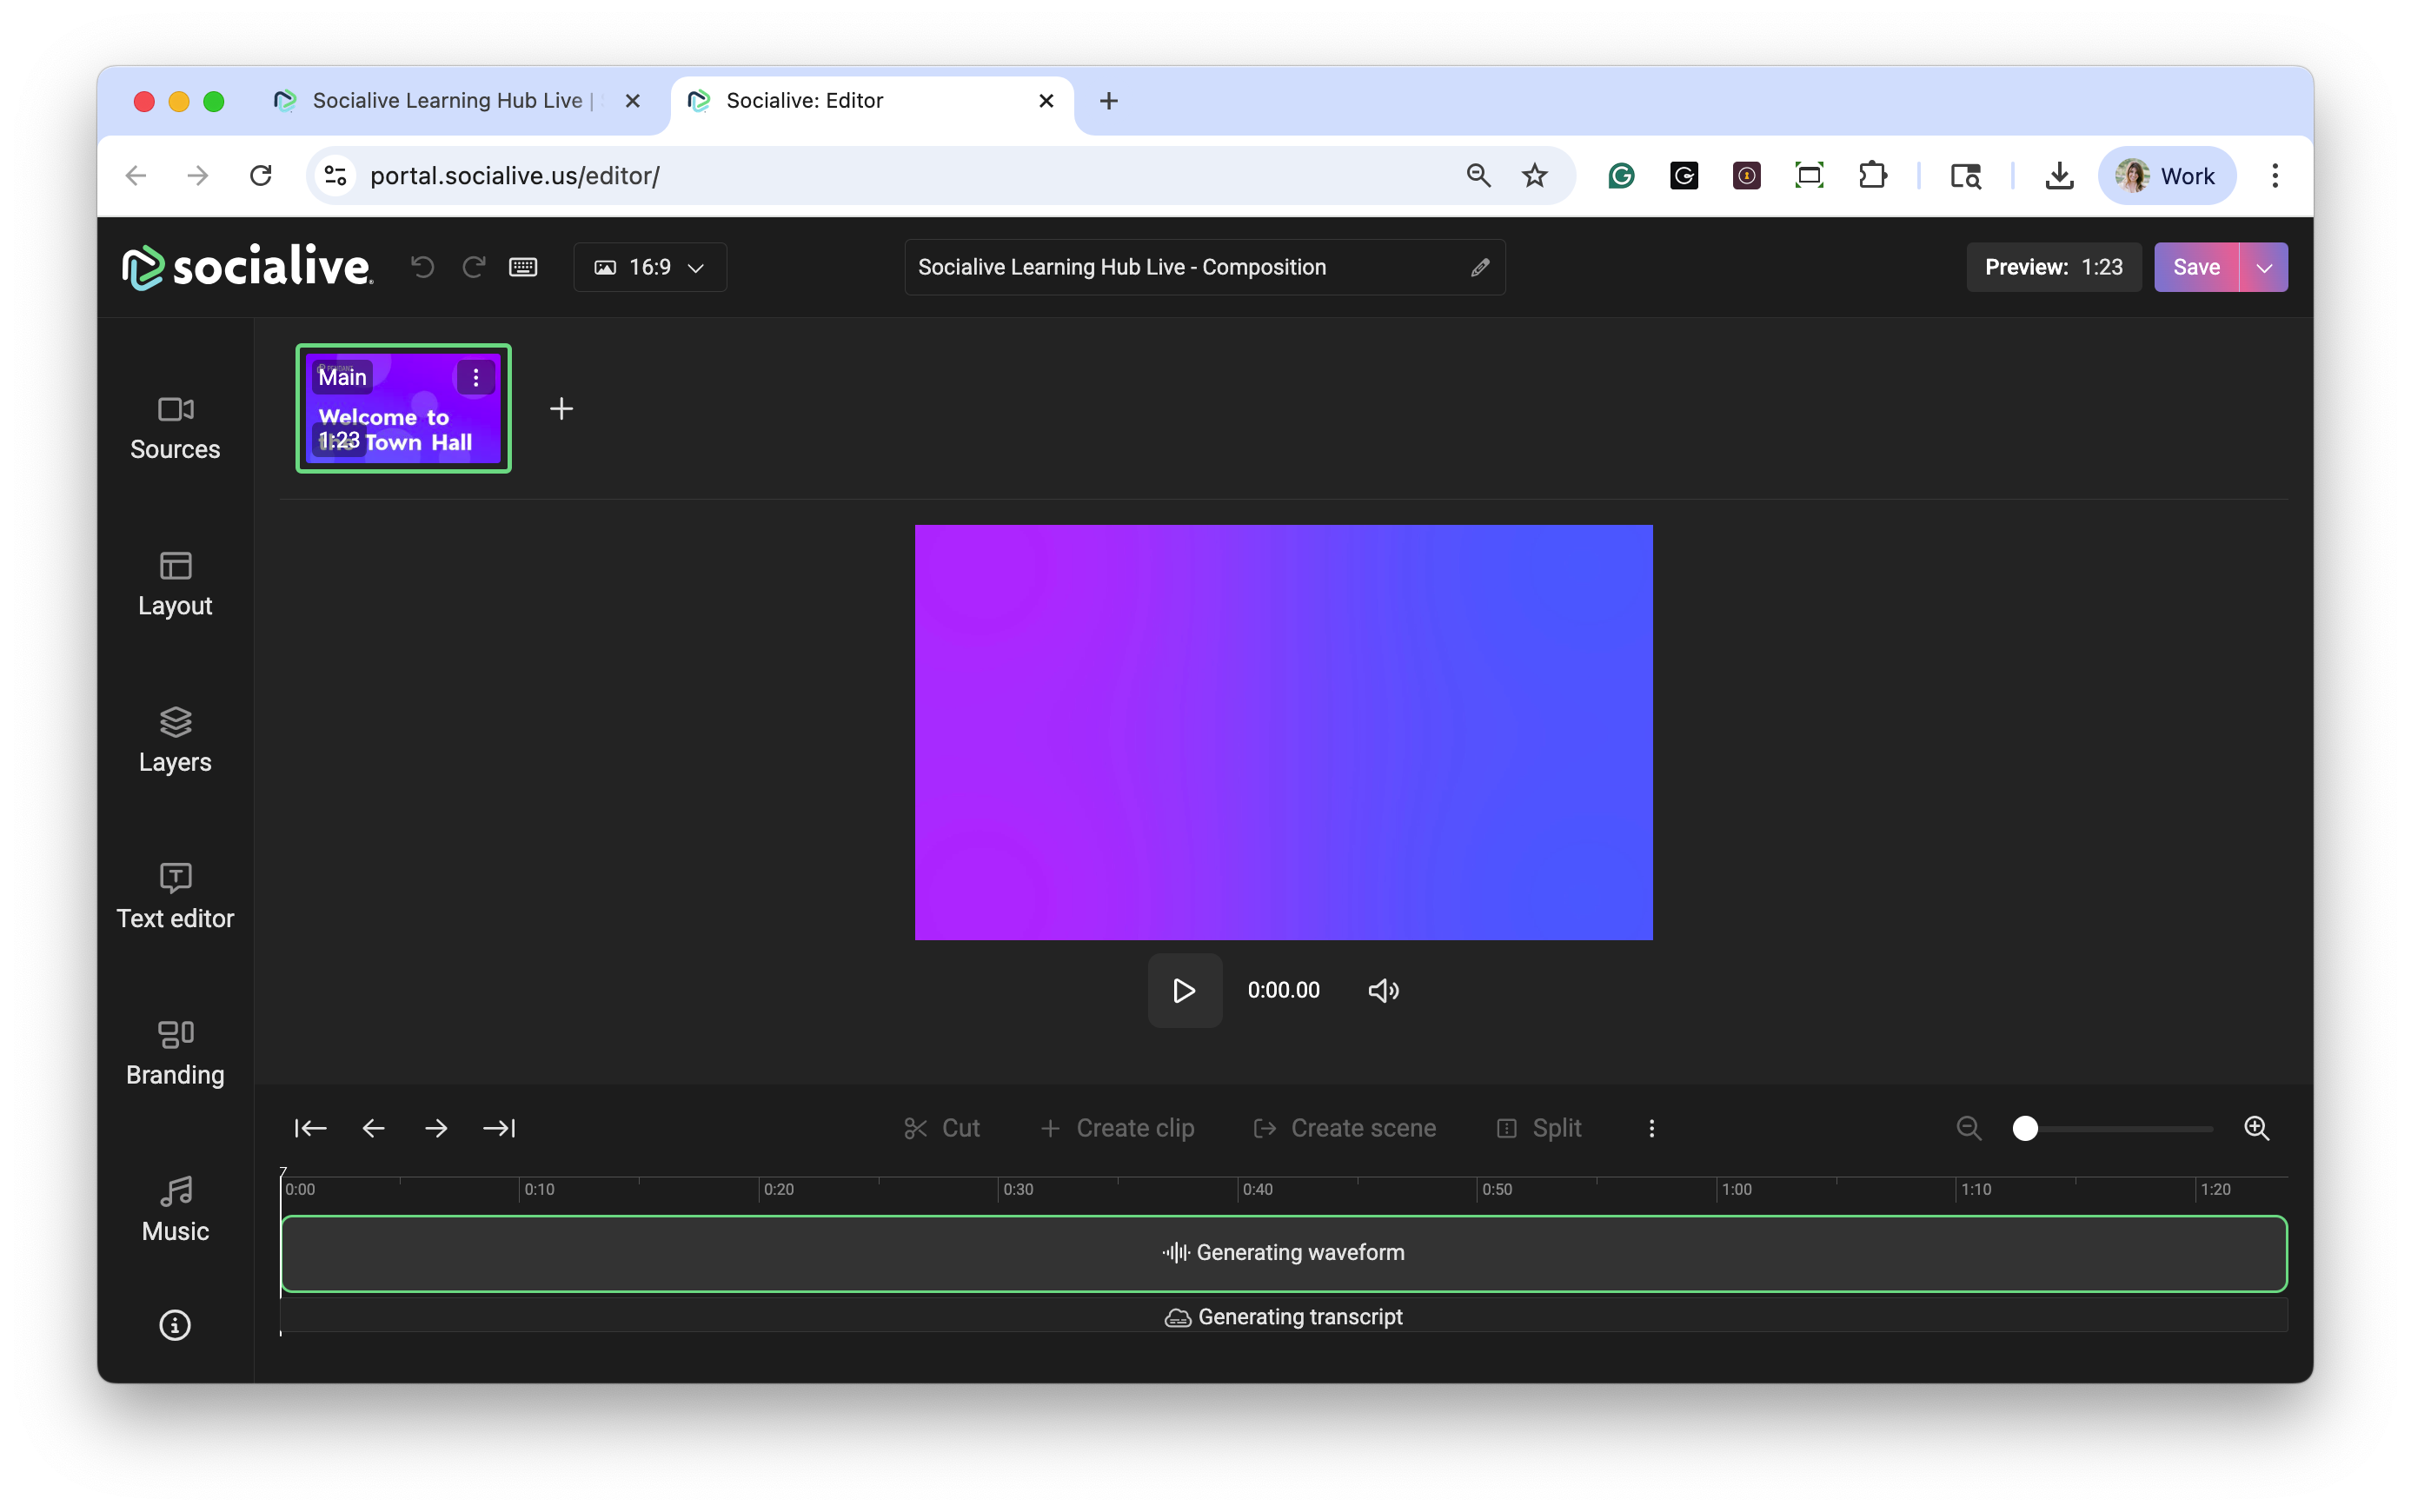Image resolution: width=2411 pixels, height=1512 pixels.
Task: Open the Save options dropdown arrow
Action: coord(2264,267)
